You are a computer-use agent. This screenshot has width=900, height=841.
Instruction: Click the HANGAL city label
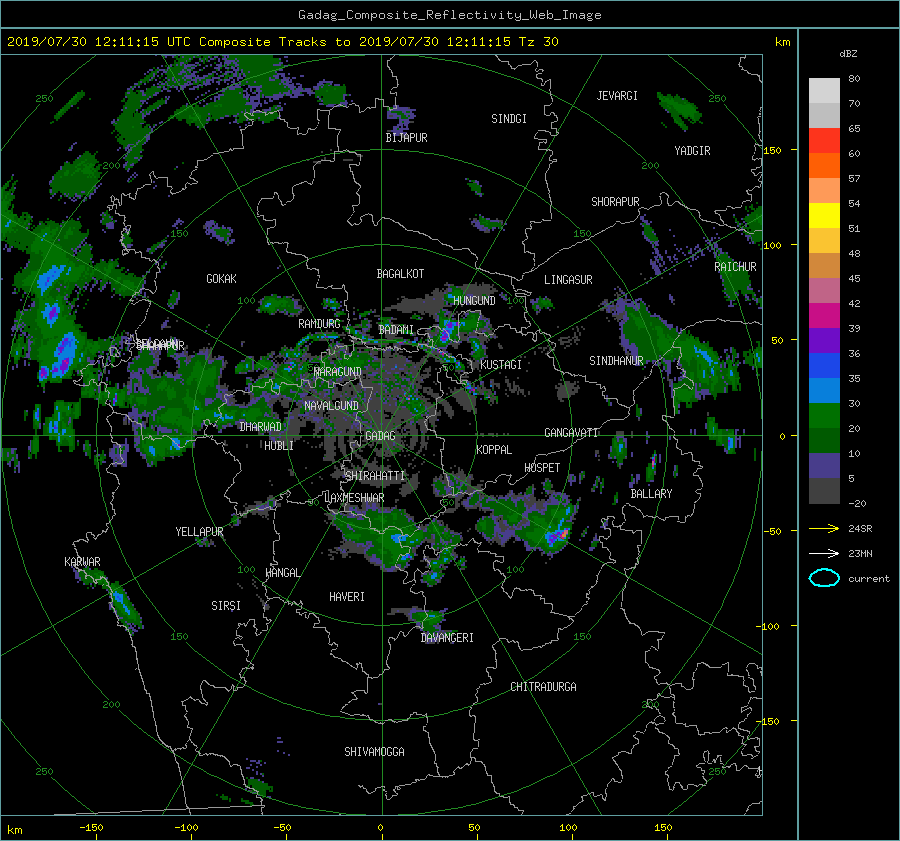[282, 573]
